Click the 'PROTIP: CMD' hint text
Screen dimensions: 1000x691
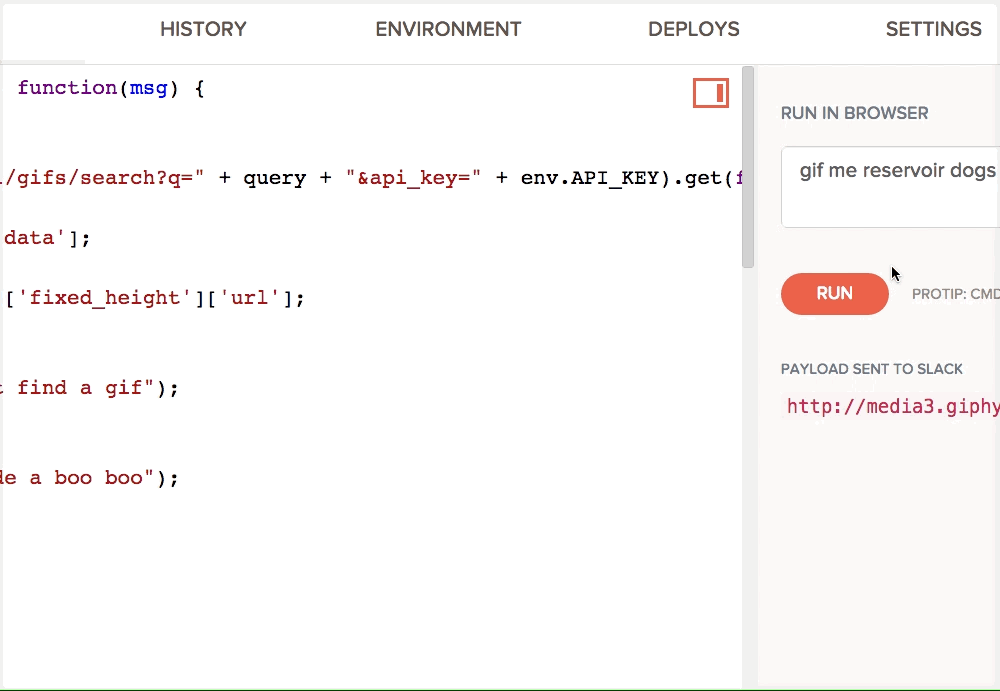pos(955,294)
